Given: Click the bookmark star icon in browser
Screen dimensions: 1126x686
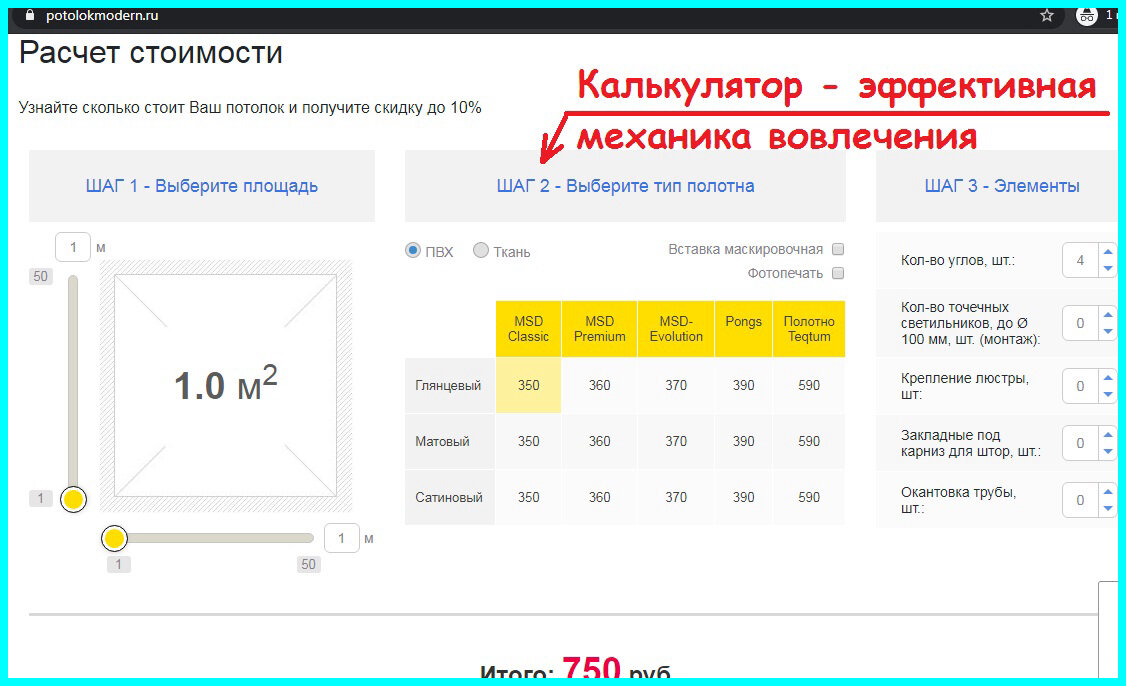Looking at the screenshot, I should [1046, 15].
